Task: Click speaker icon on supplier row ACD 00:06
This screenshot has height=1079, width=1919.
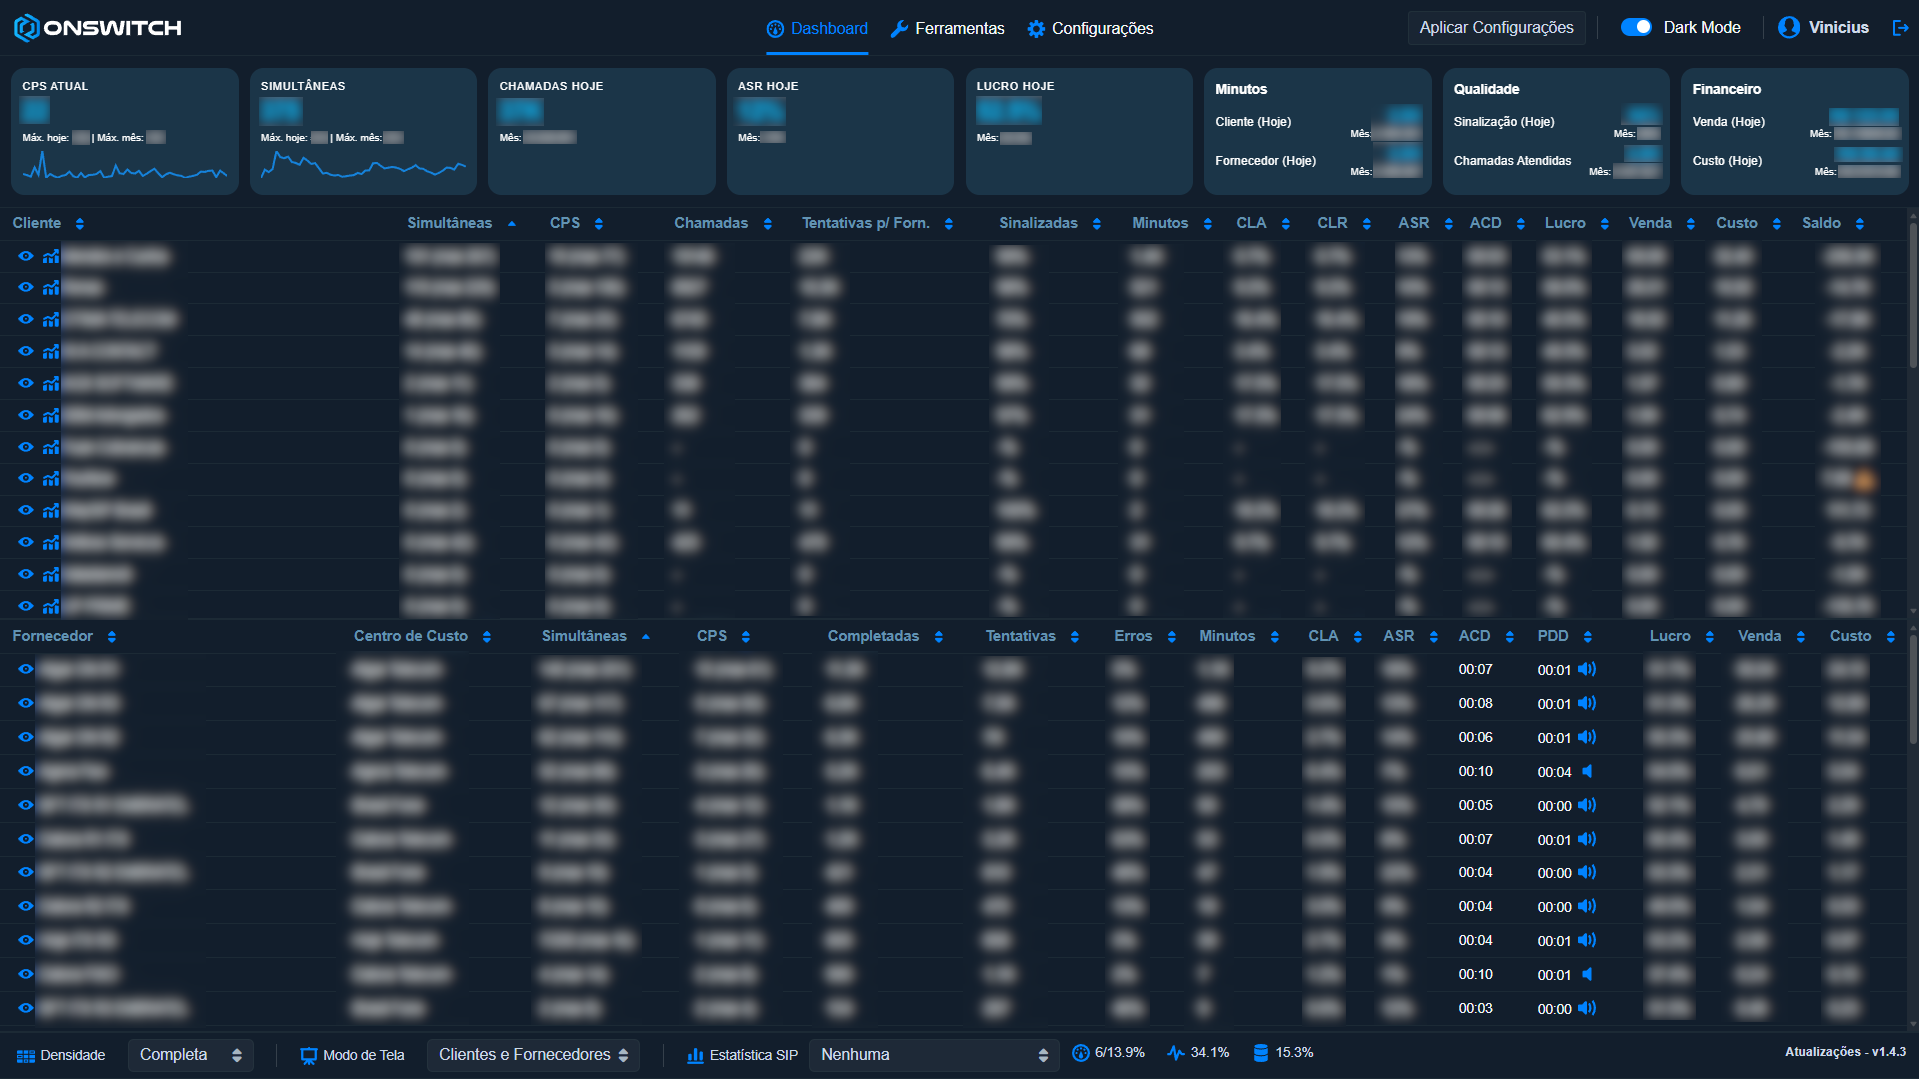Action: [1587, 737]
